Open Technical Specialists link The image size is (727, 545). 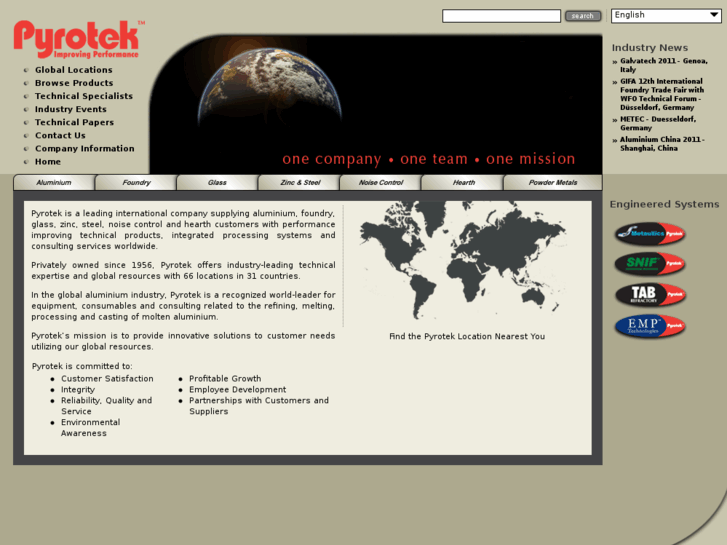[84, 96]
